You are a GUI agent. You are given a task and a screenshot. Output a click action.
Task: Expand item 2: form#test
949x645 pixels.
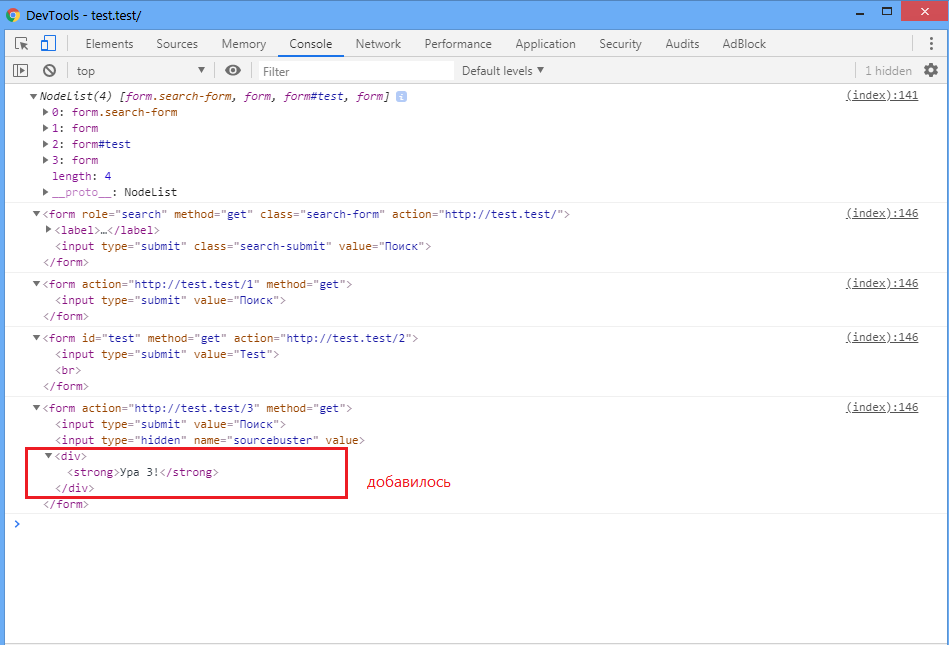[x=45, y=144]
